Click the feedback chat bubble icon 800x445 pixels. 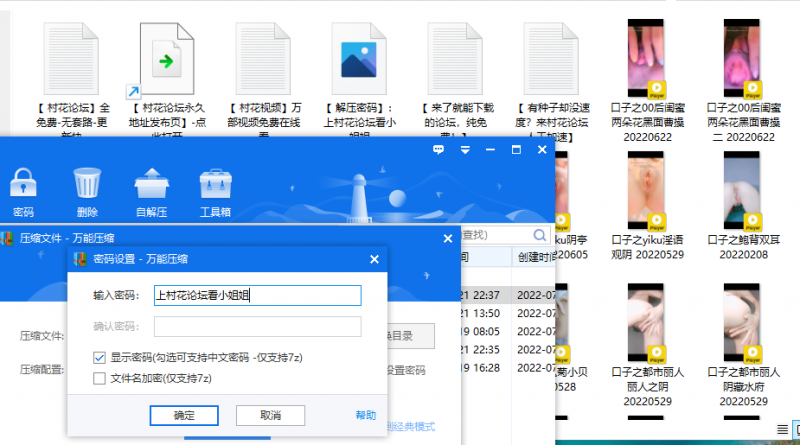(x=438, y=150)
